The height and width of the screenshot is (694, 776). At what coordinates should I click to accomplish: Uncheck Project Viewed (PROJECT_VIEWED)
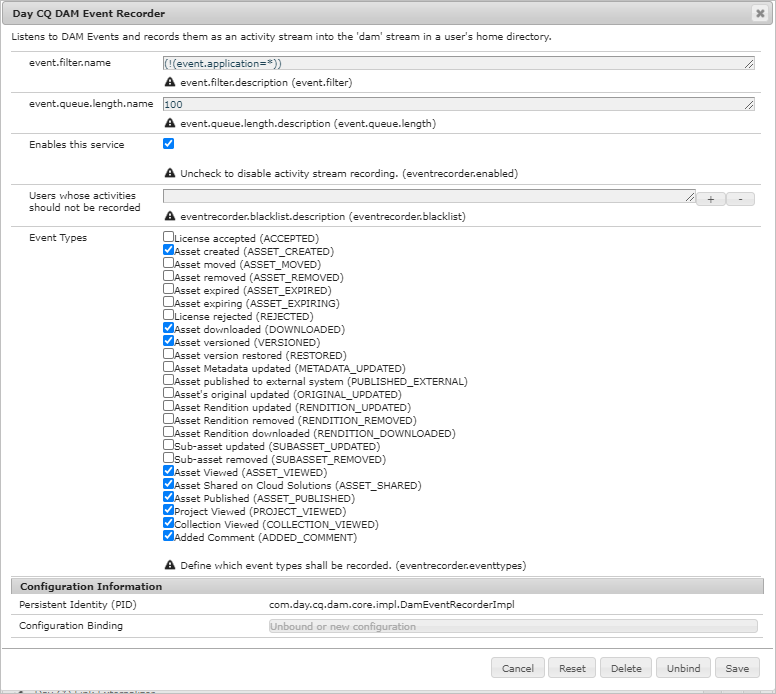pyautogui.click(x=168, y=510)
